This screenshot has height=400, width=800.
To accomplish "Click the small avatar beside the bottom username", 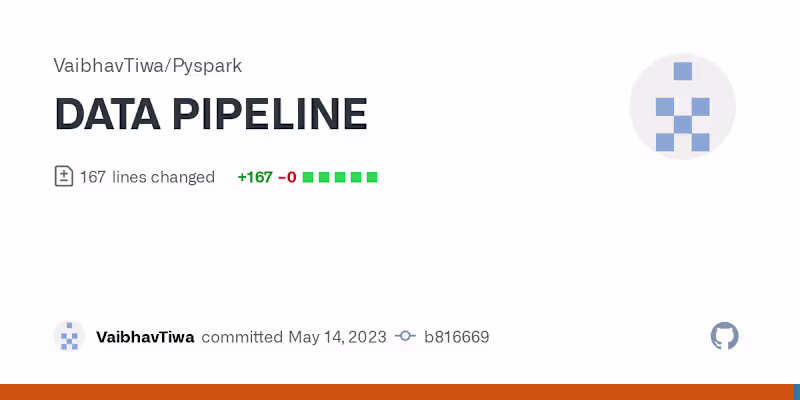I will [x=69, y=337].
